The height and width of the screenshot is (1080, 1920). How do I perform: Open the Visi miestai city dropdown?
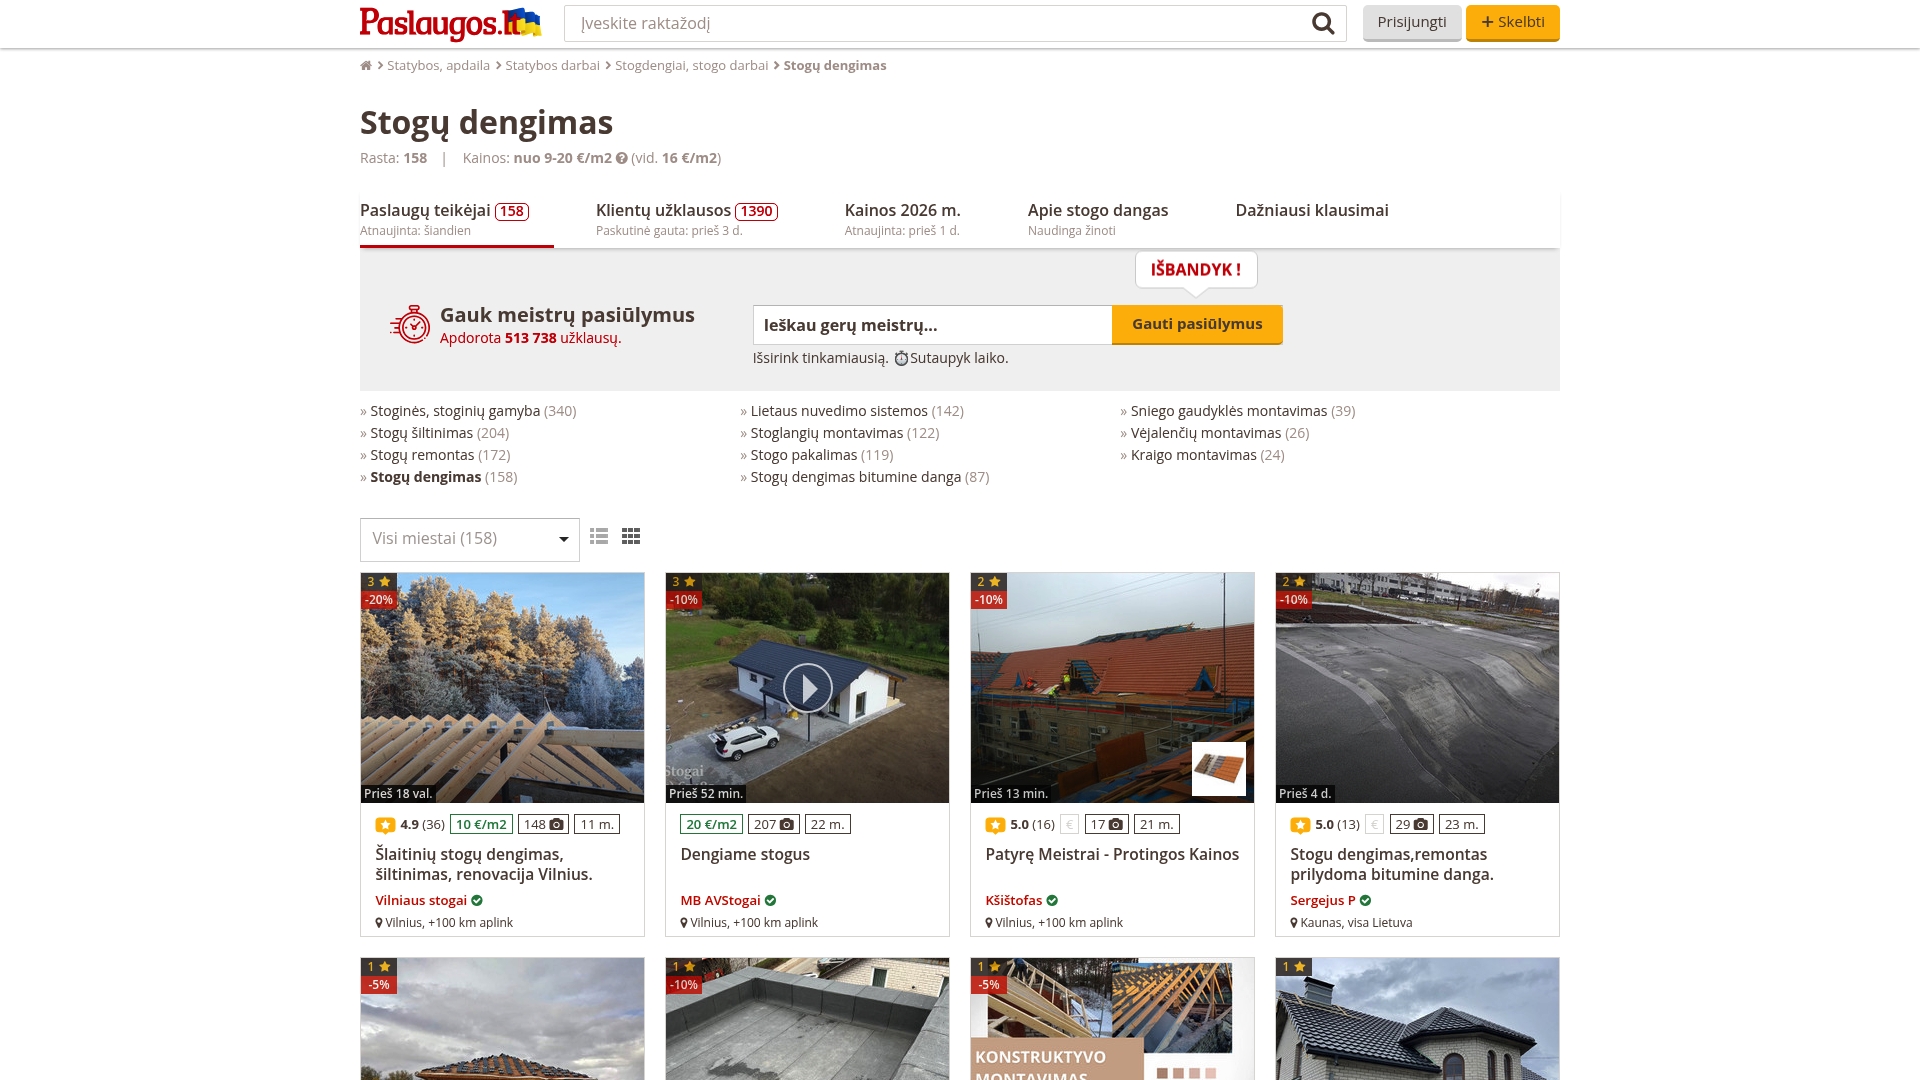point(468,538)
